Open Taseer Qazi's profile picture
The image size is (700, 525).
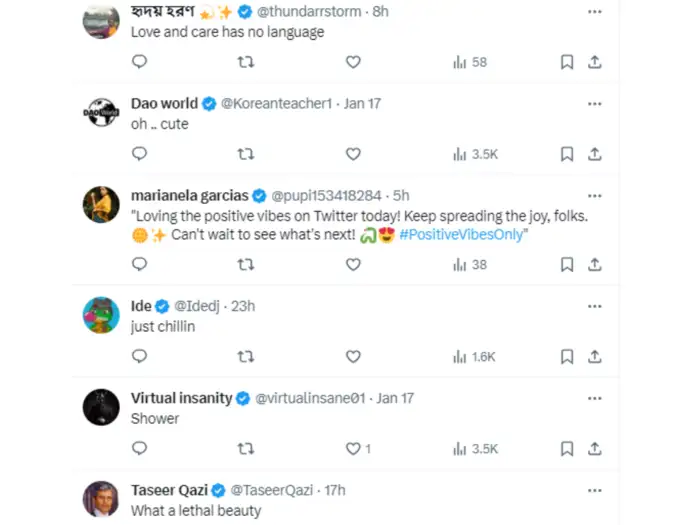tap(101, 499)
